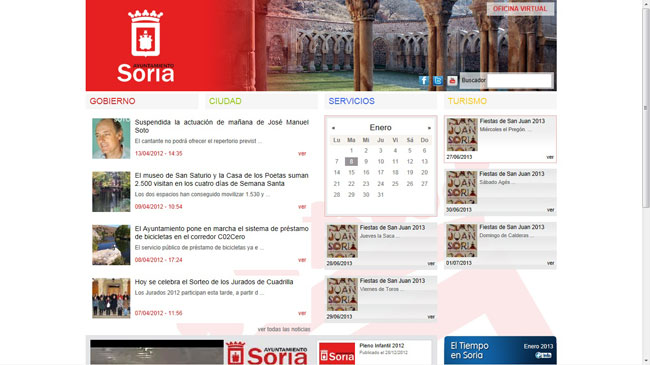Open Sorteo de los Jurados headline
The width and height of the screenshot is (650, 365).
click(214, 282)
